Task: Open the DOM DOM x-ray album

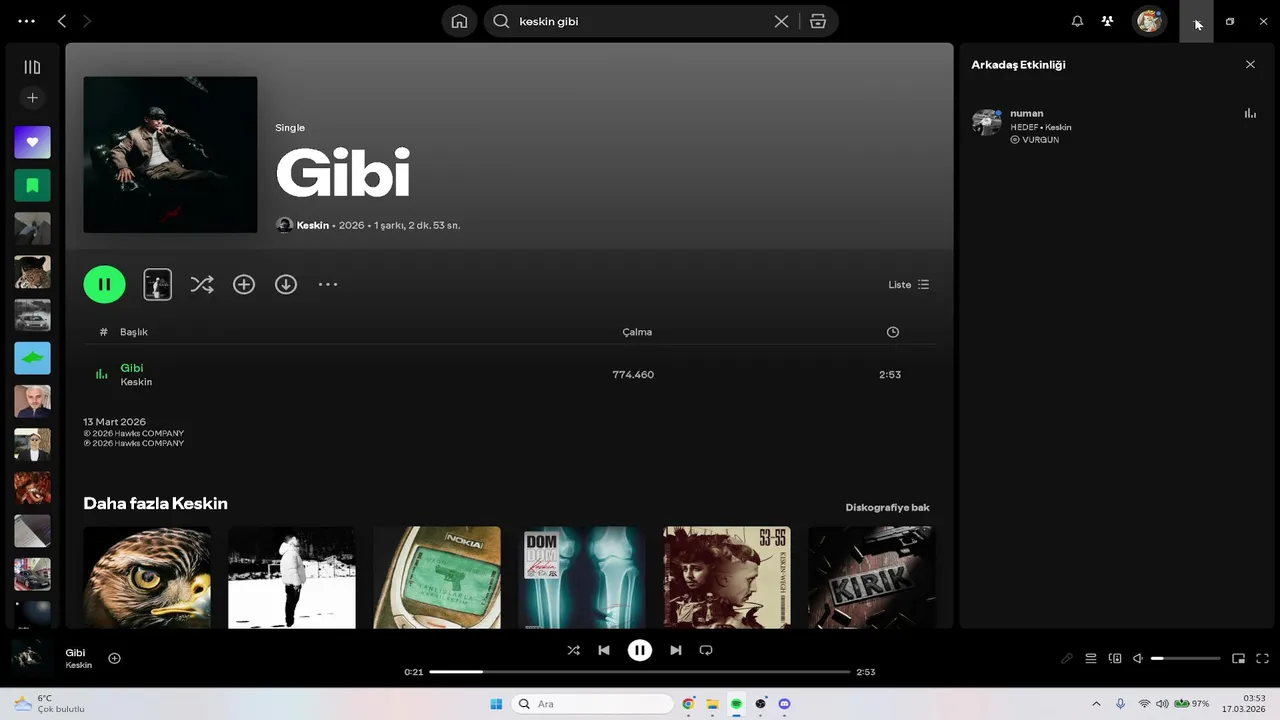Action: 582,578
